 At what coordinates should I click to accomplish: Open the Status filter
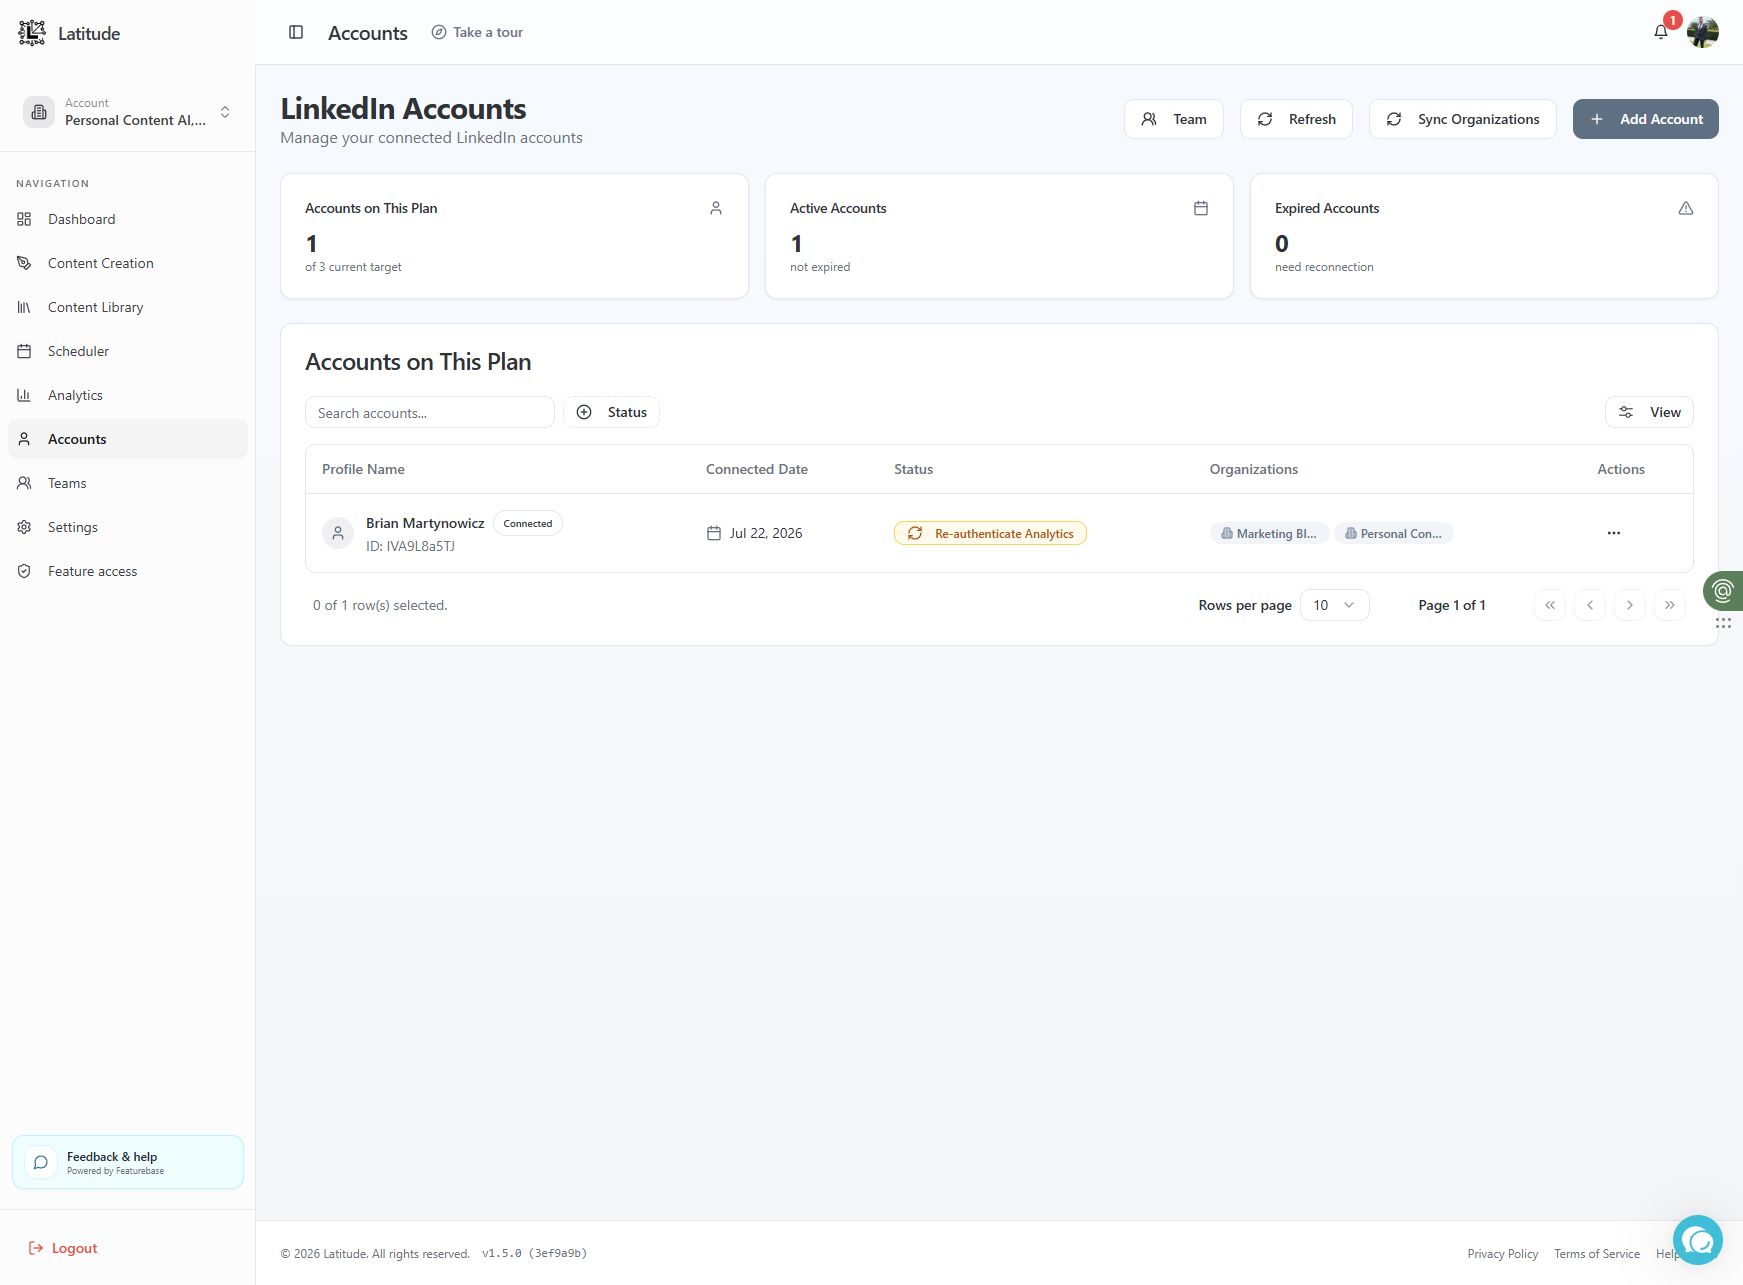click(x=611, y=412)
